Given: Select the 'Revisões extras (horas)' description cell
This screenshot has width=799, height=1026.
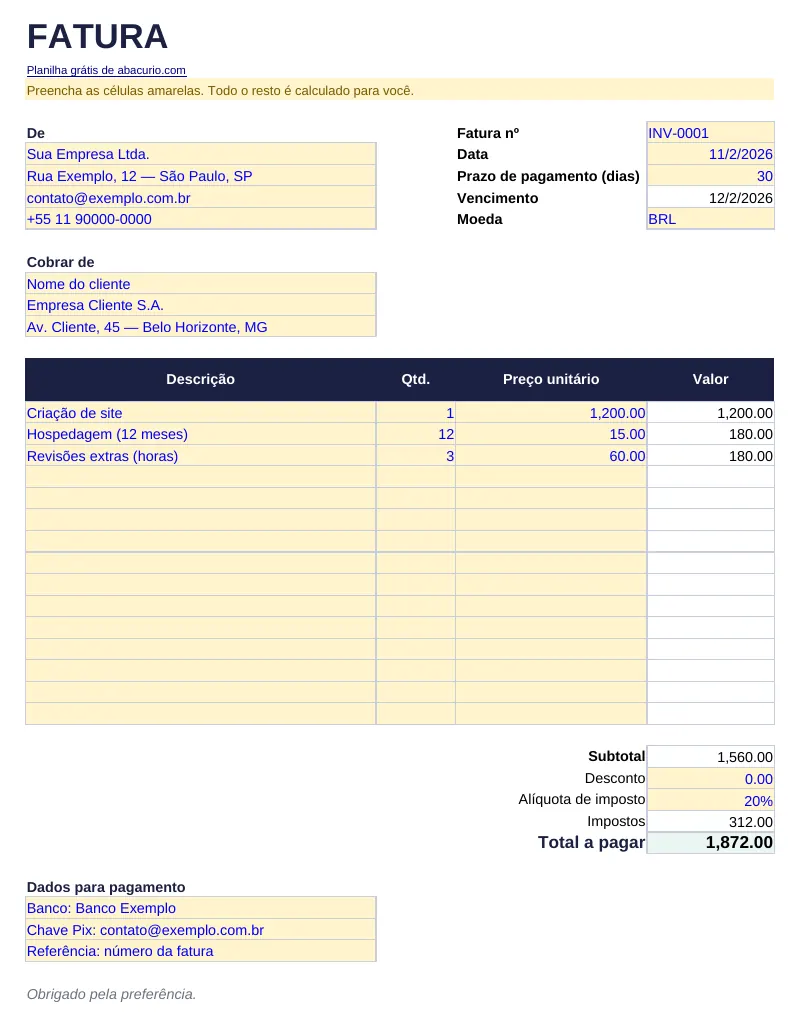Looking at the screenshot, I should [201, 455].
